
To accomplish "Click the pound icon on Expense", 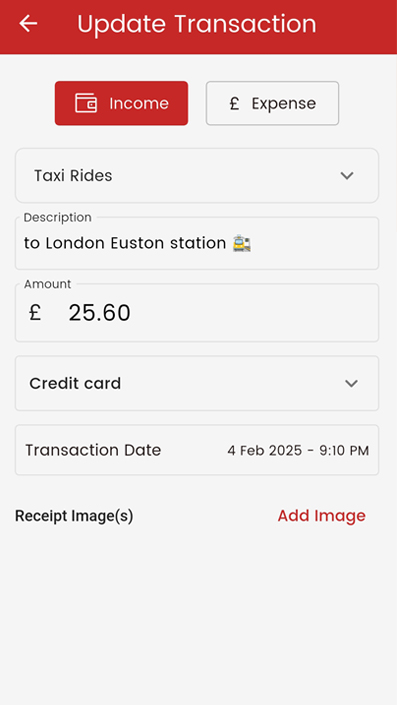I will pyautogui.click(x=234, y=103).
